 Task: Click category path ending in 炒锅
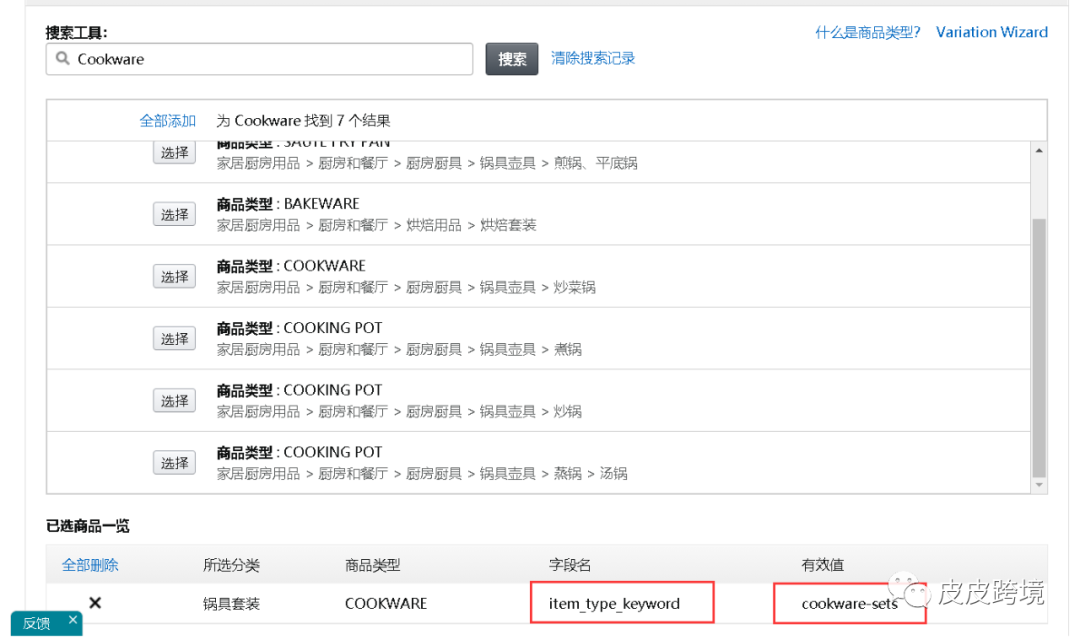click(399, 411)
